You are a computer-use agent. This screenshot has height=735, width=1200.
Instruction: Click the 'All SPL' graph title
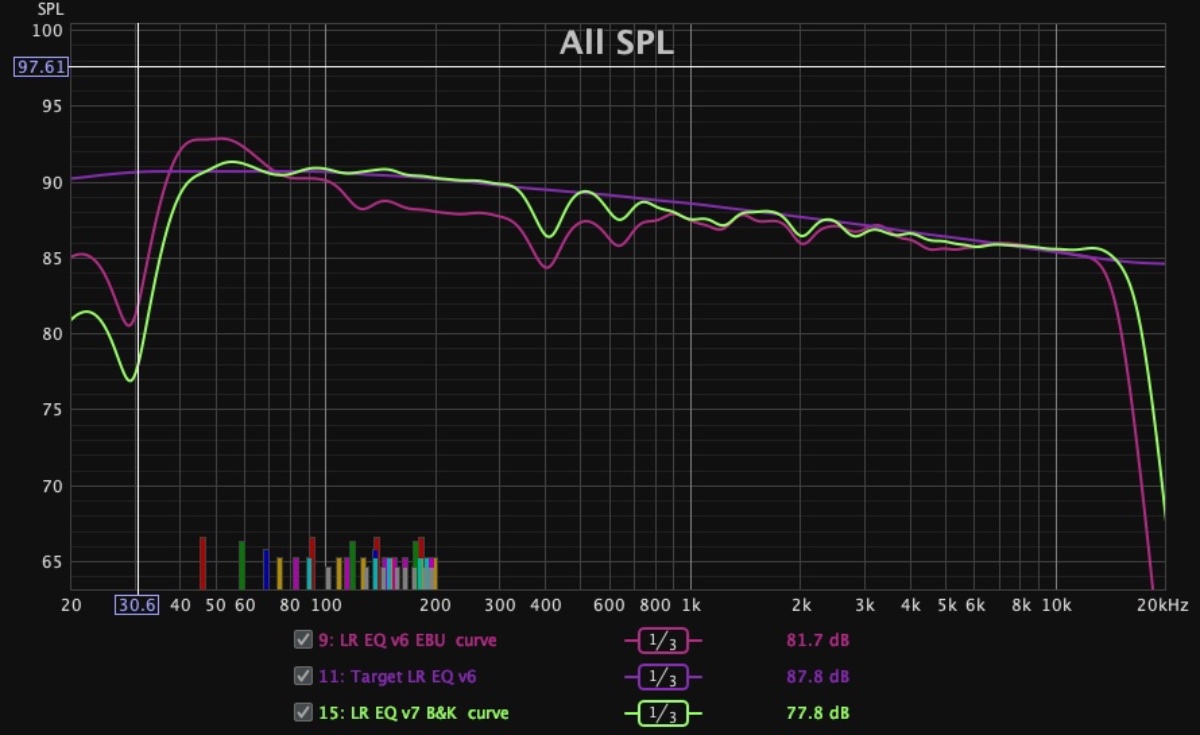pos(616,43)
